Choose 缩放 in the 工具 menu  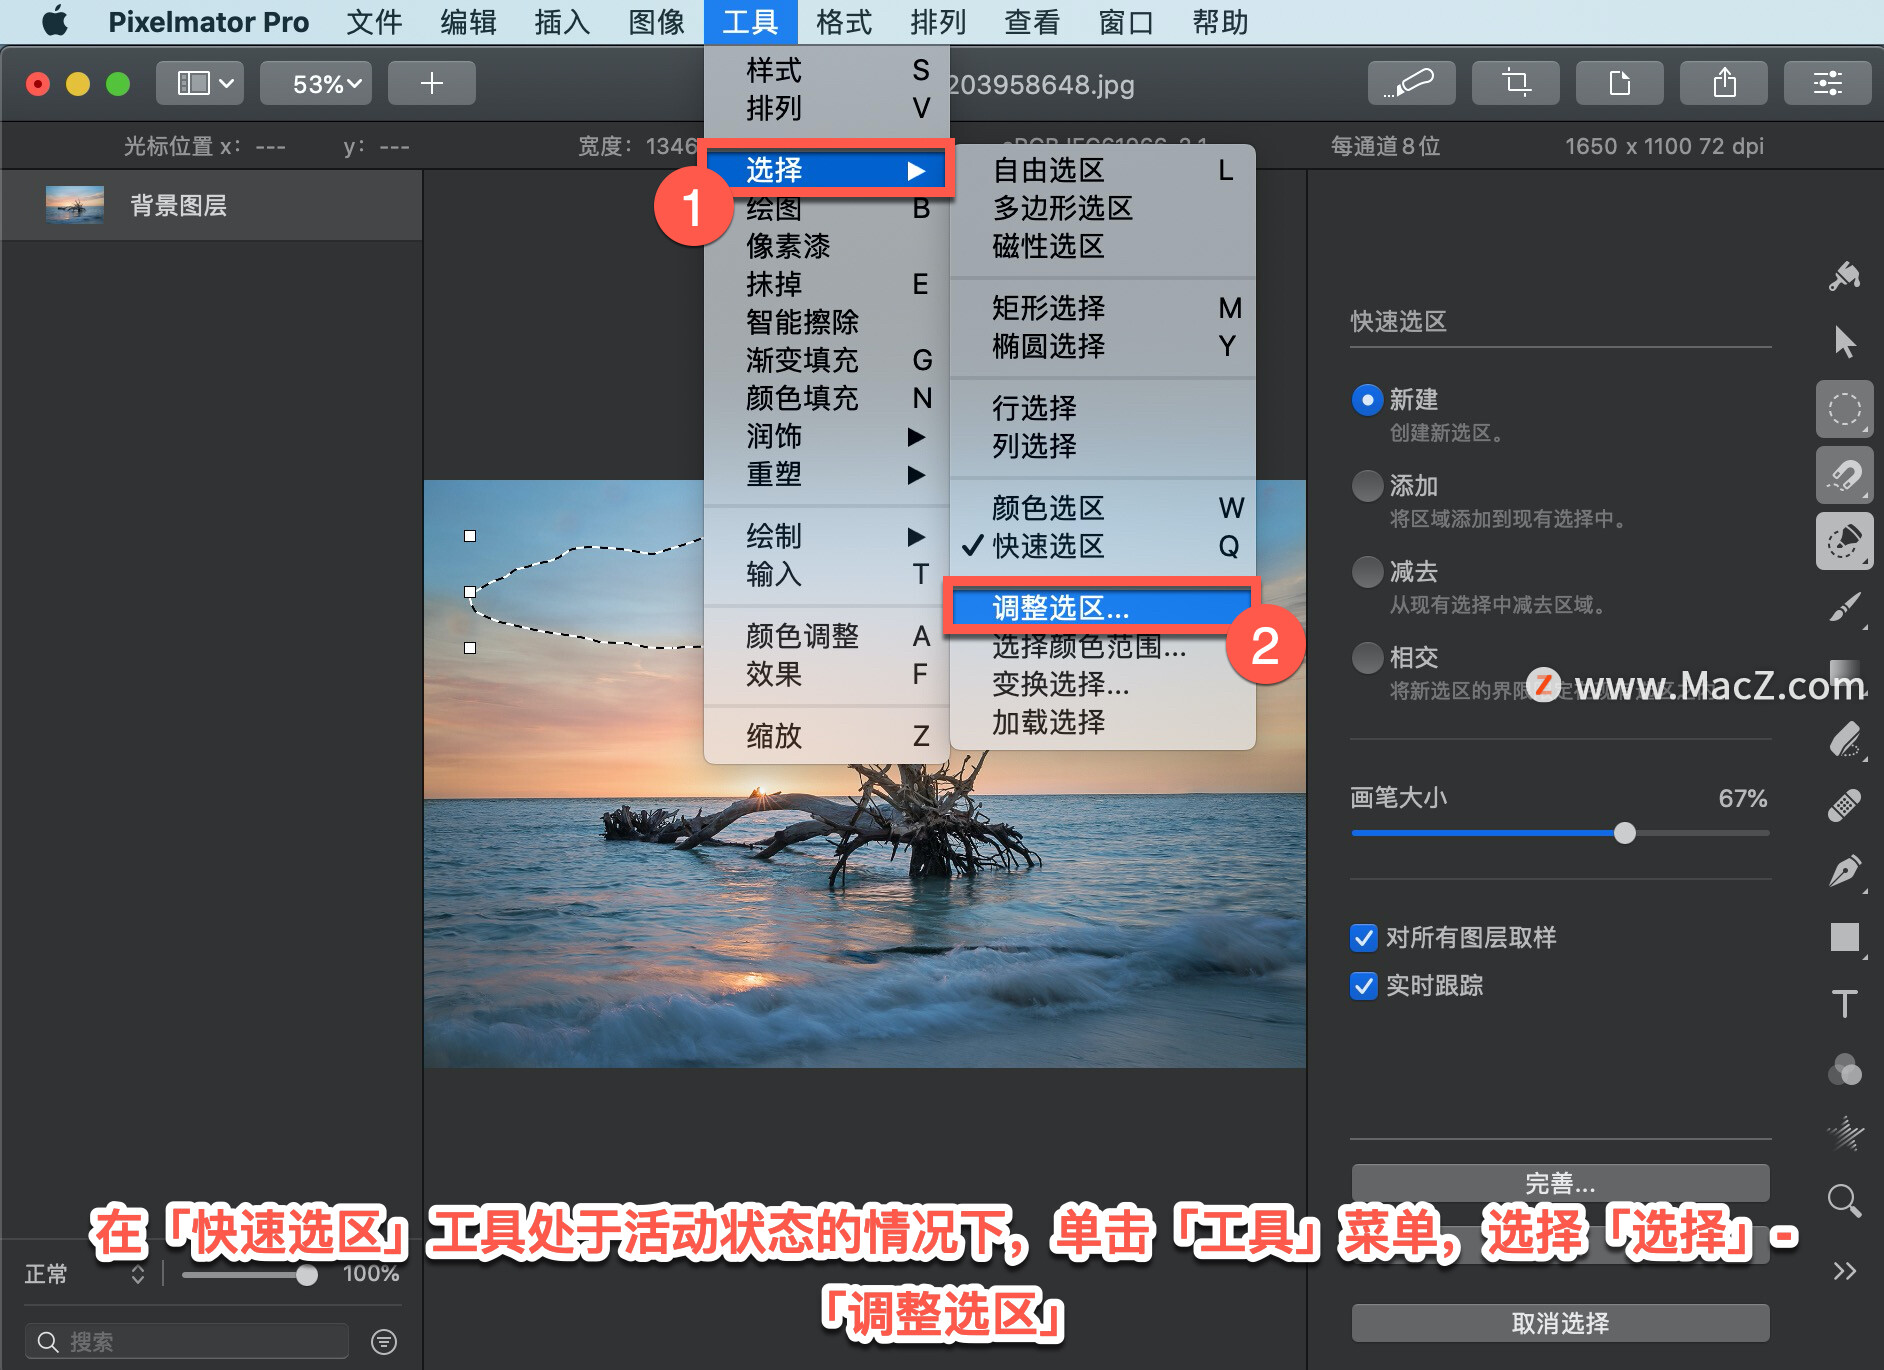(x=826, y=736)
